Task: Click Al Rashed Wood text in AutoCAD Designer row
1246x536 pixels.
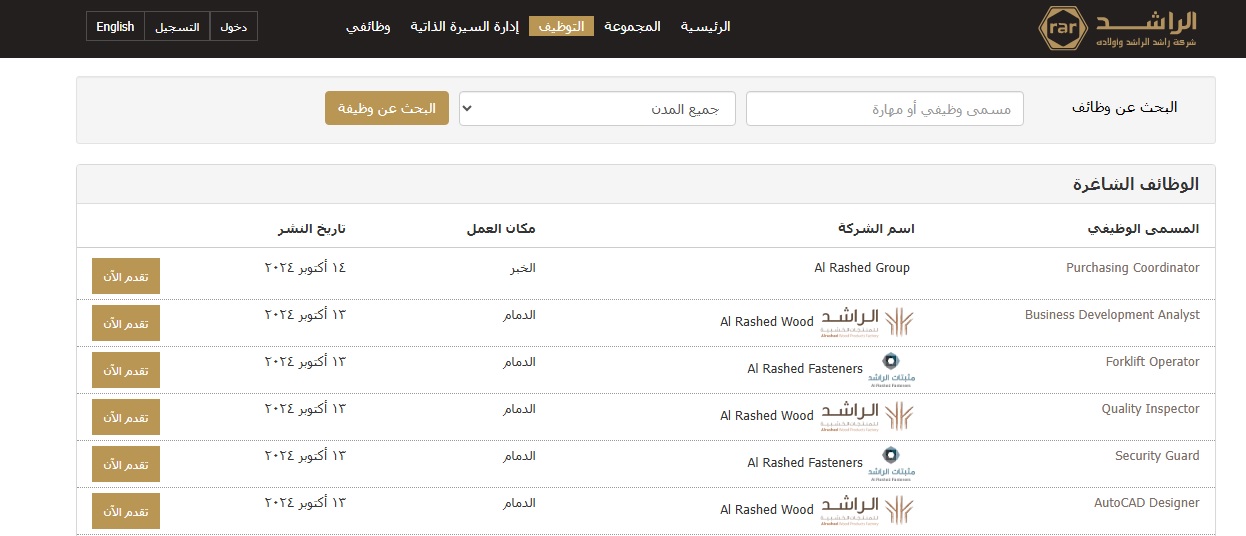Action: point(767,510)
